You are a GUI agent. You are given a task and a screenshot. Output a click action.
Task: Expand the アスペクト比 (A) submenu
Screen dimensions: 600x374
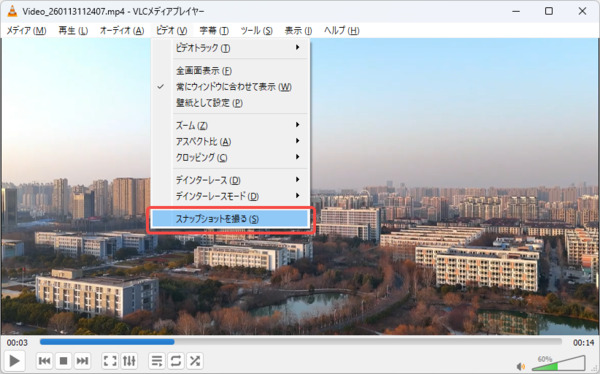point(230,141)
